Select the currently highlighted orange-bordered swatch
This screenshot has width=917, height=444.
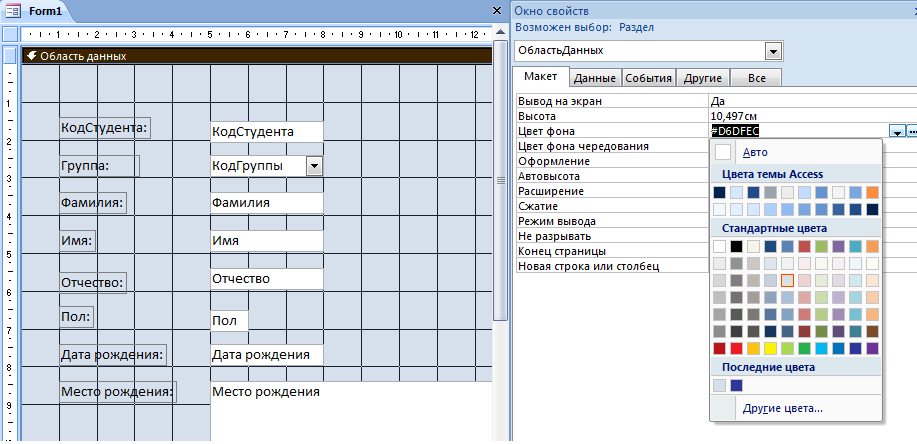pos(787,280)
